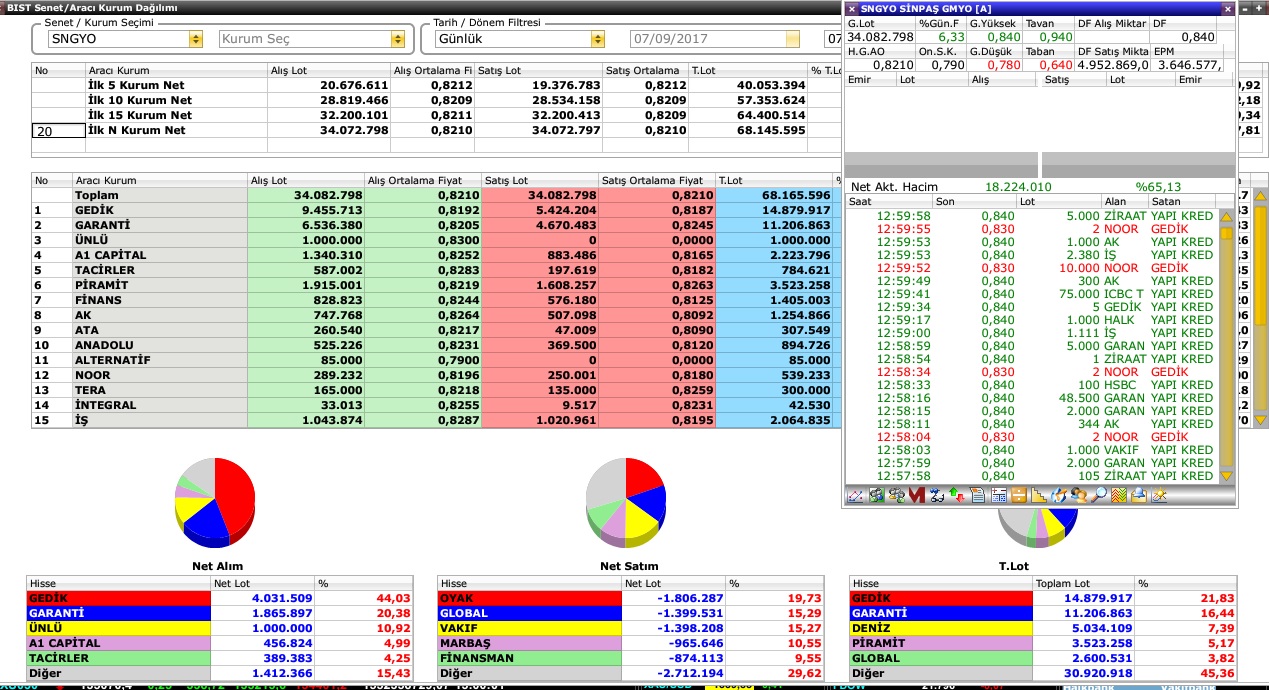Open the Kurum Seç dropdown
This screenshot has height=690, width=1269.
[x=398, y=39]
